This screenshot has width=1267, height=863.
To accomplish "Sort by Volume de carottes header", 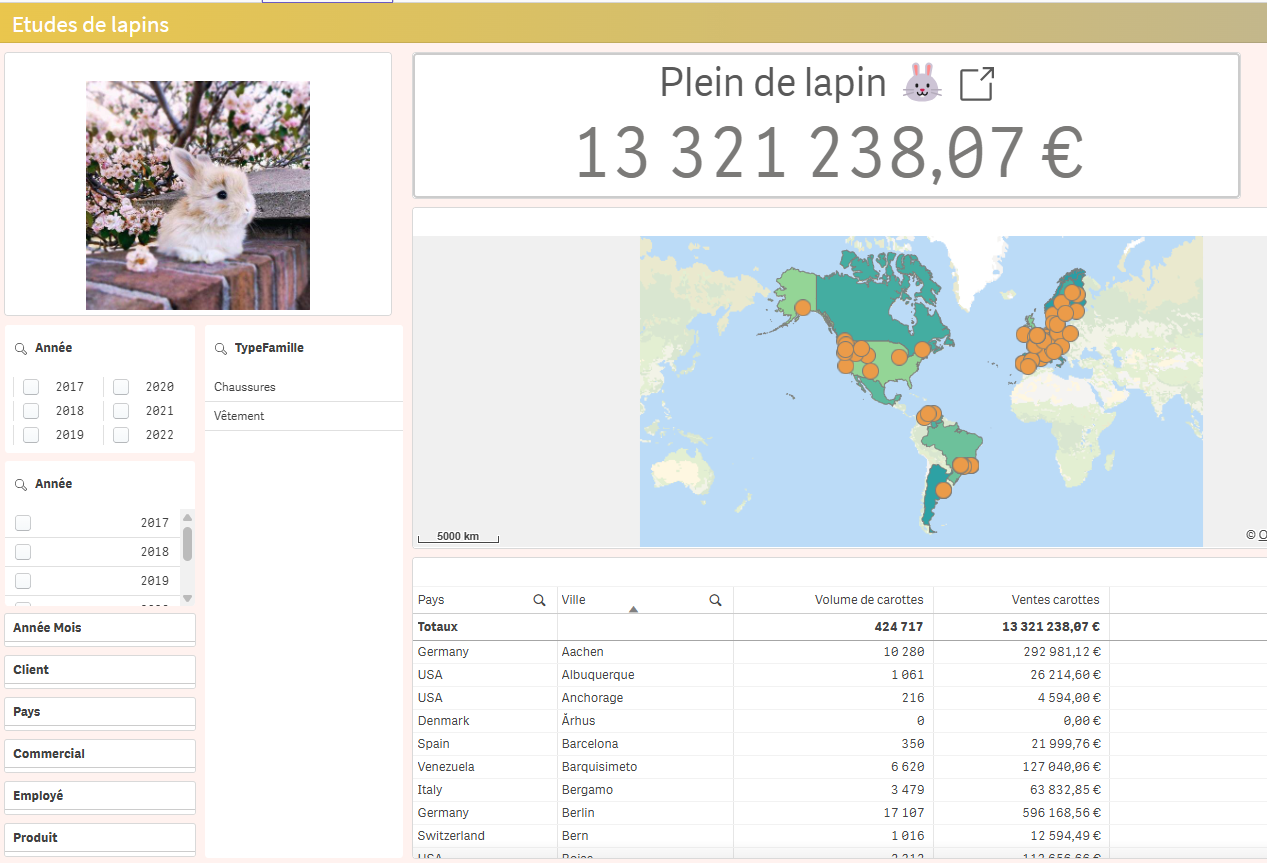I will [869, 600].
